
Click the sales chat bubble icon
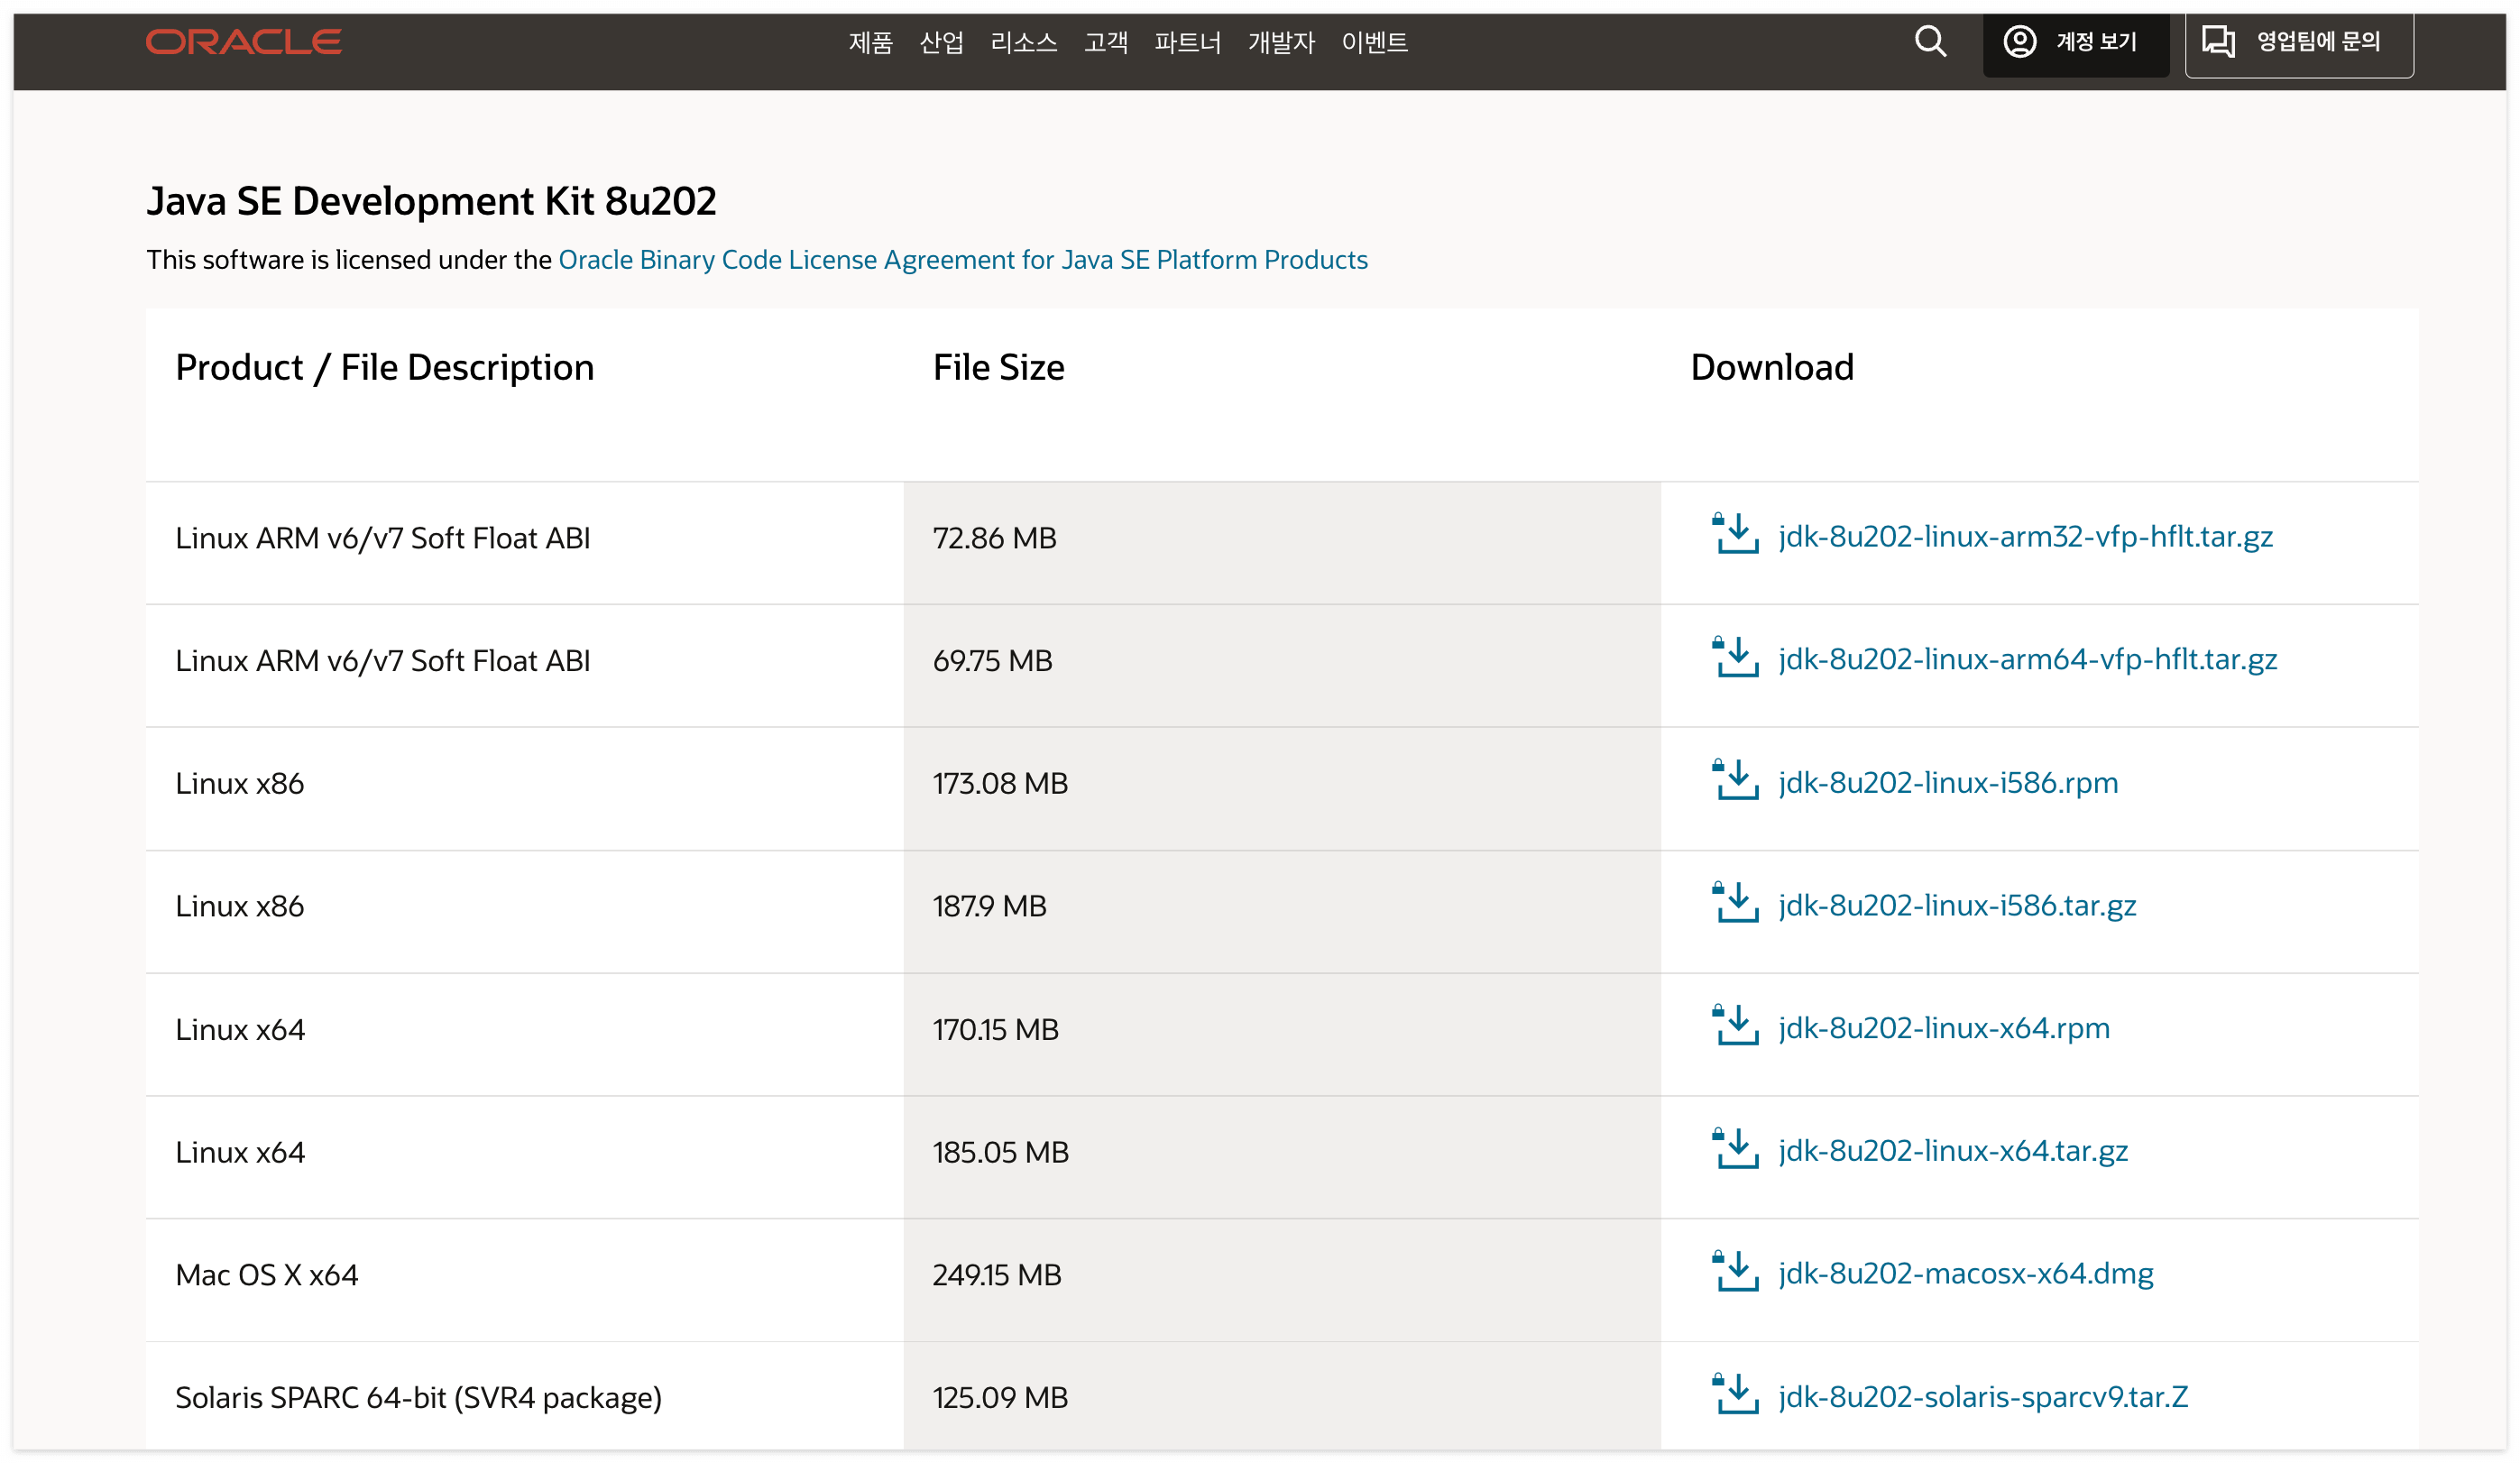tap(2218, 42)
